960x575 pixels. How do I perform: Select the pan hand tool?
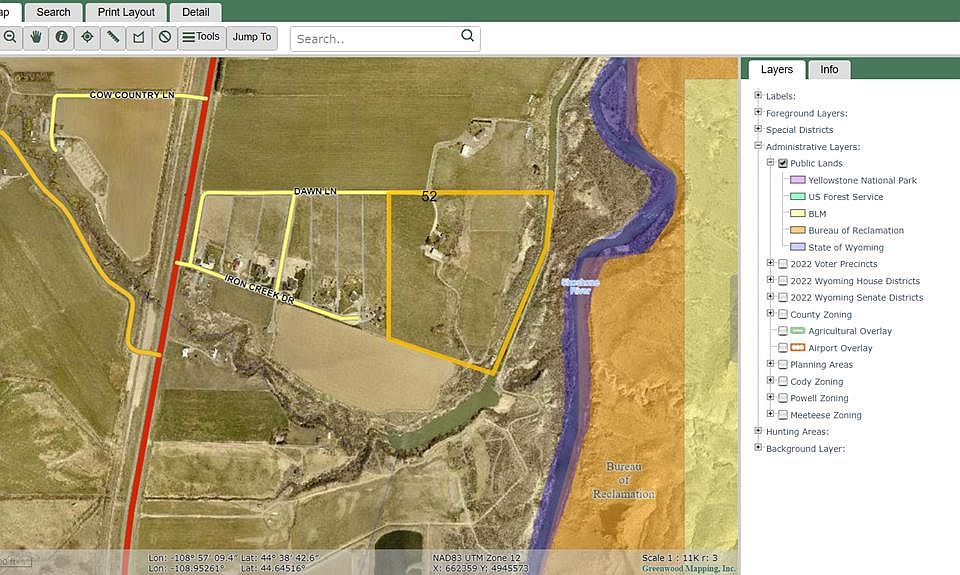click(x=37, y=37)
